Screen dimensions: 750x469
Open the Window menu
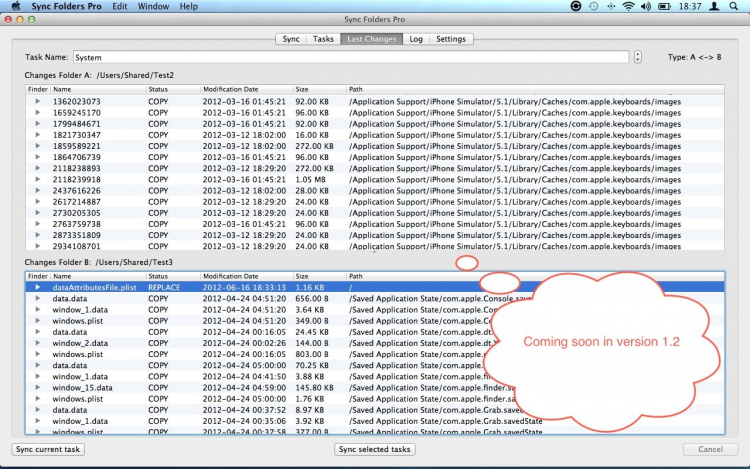153,6
